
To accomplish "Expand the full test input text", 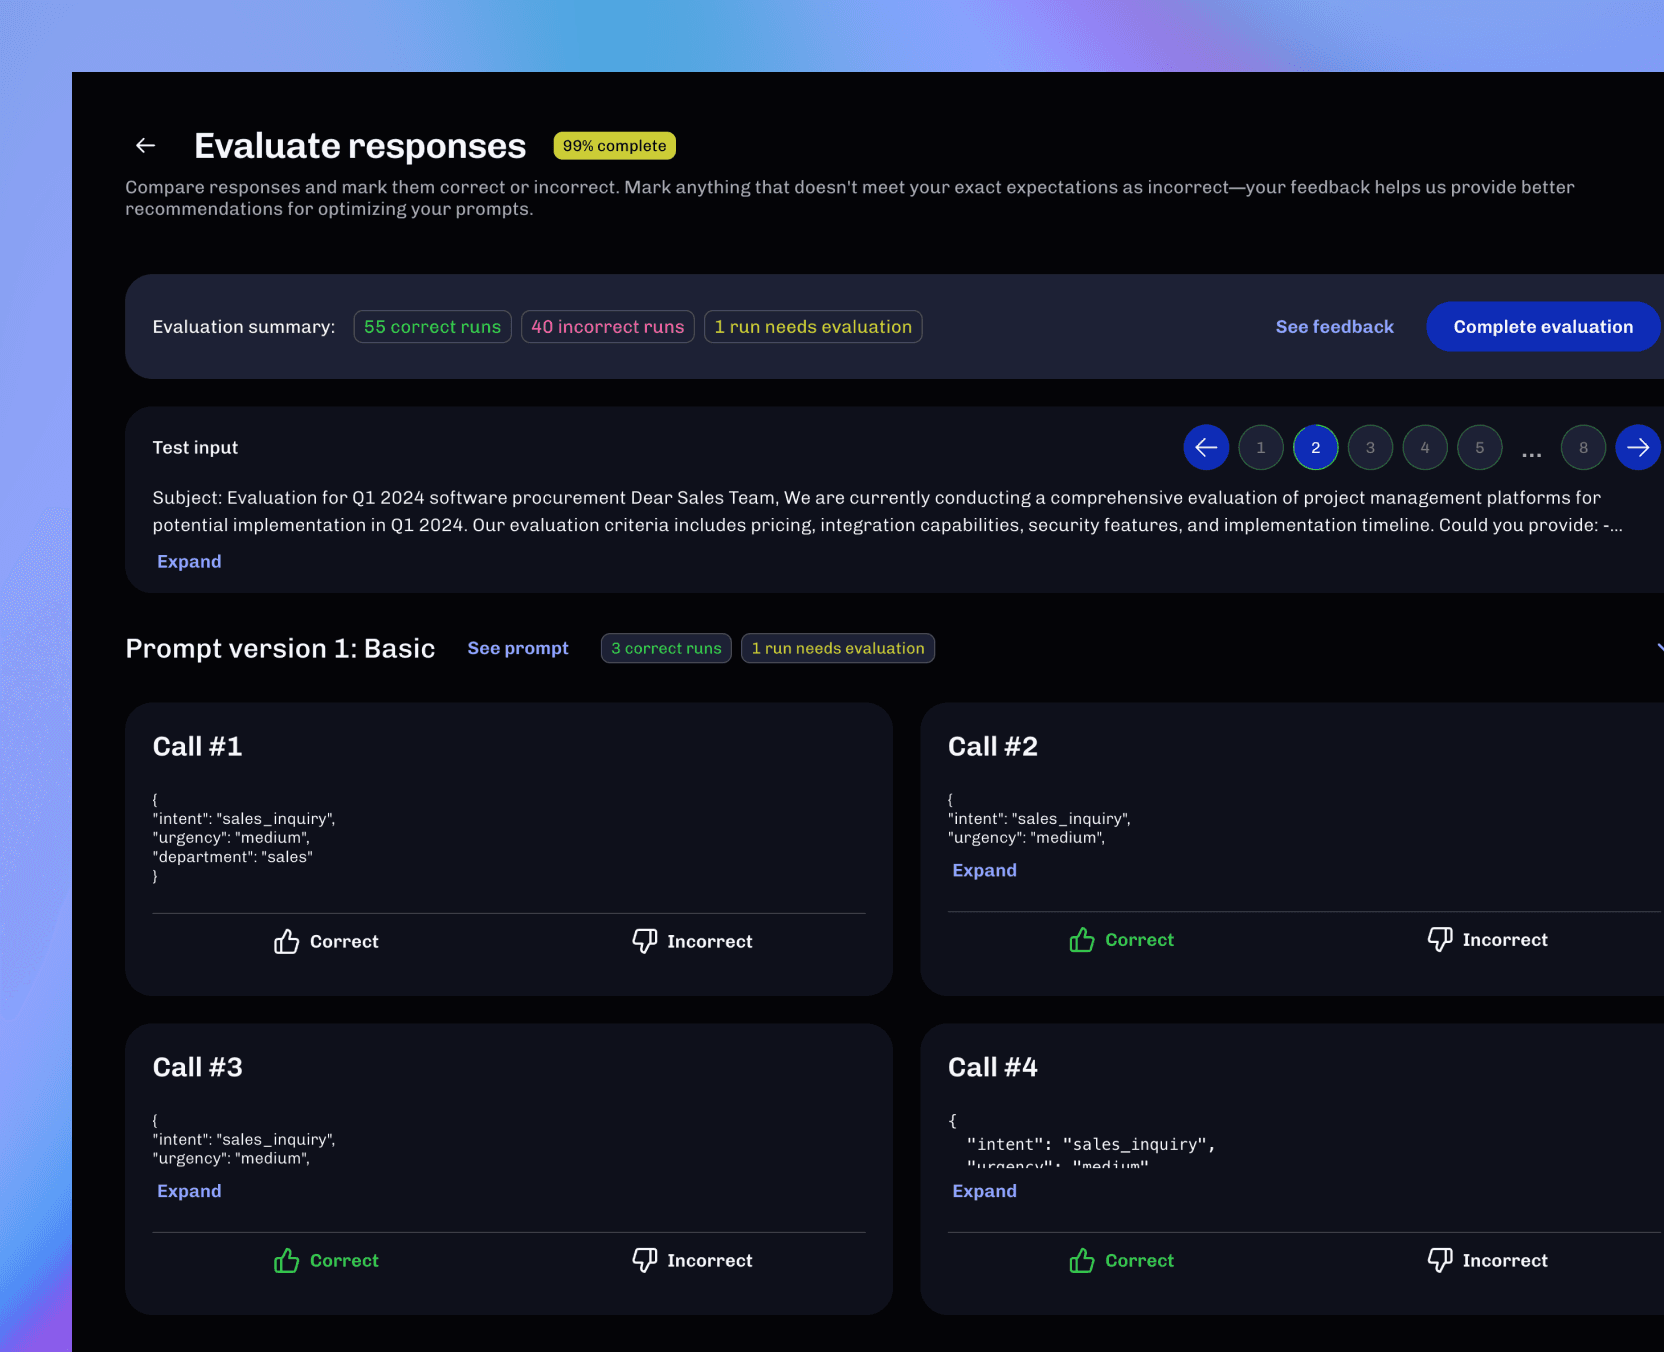I will [x=189, y=561].
